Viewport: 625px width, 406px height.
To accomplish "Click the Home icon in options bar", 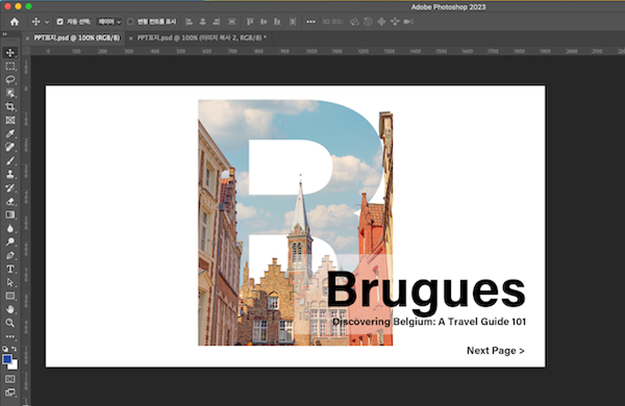I will coord(14,21).
